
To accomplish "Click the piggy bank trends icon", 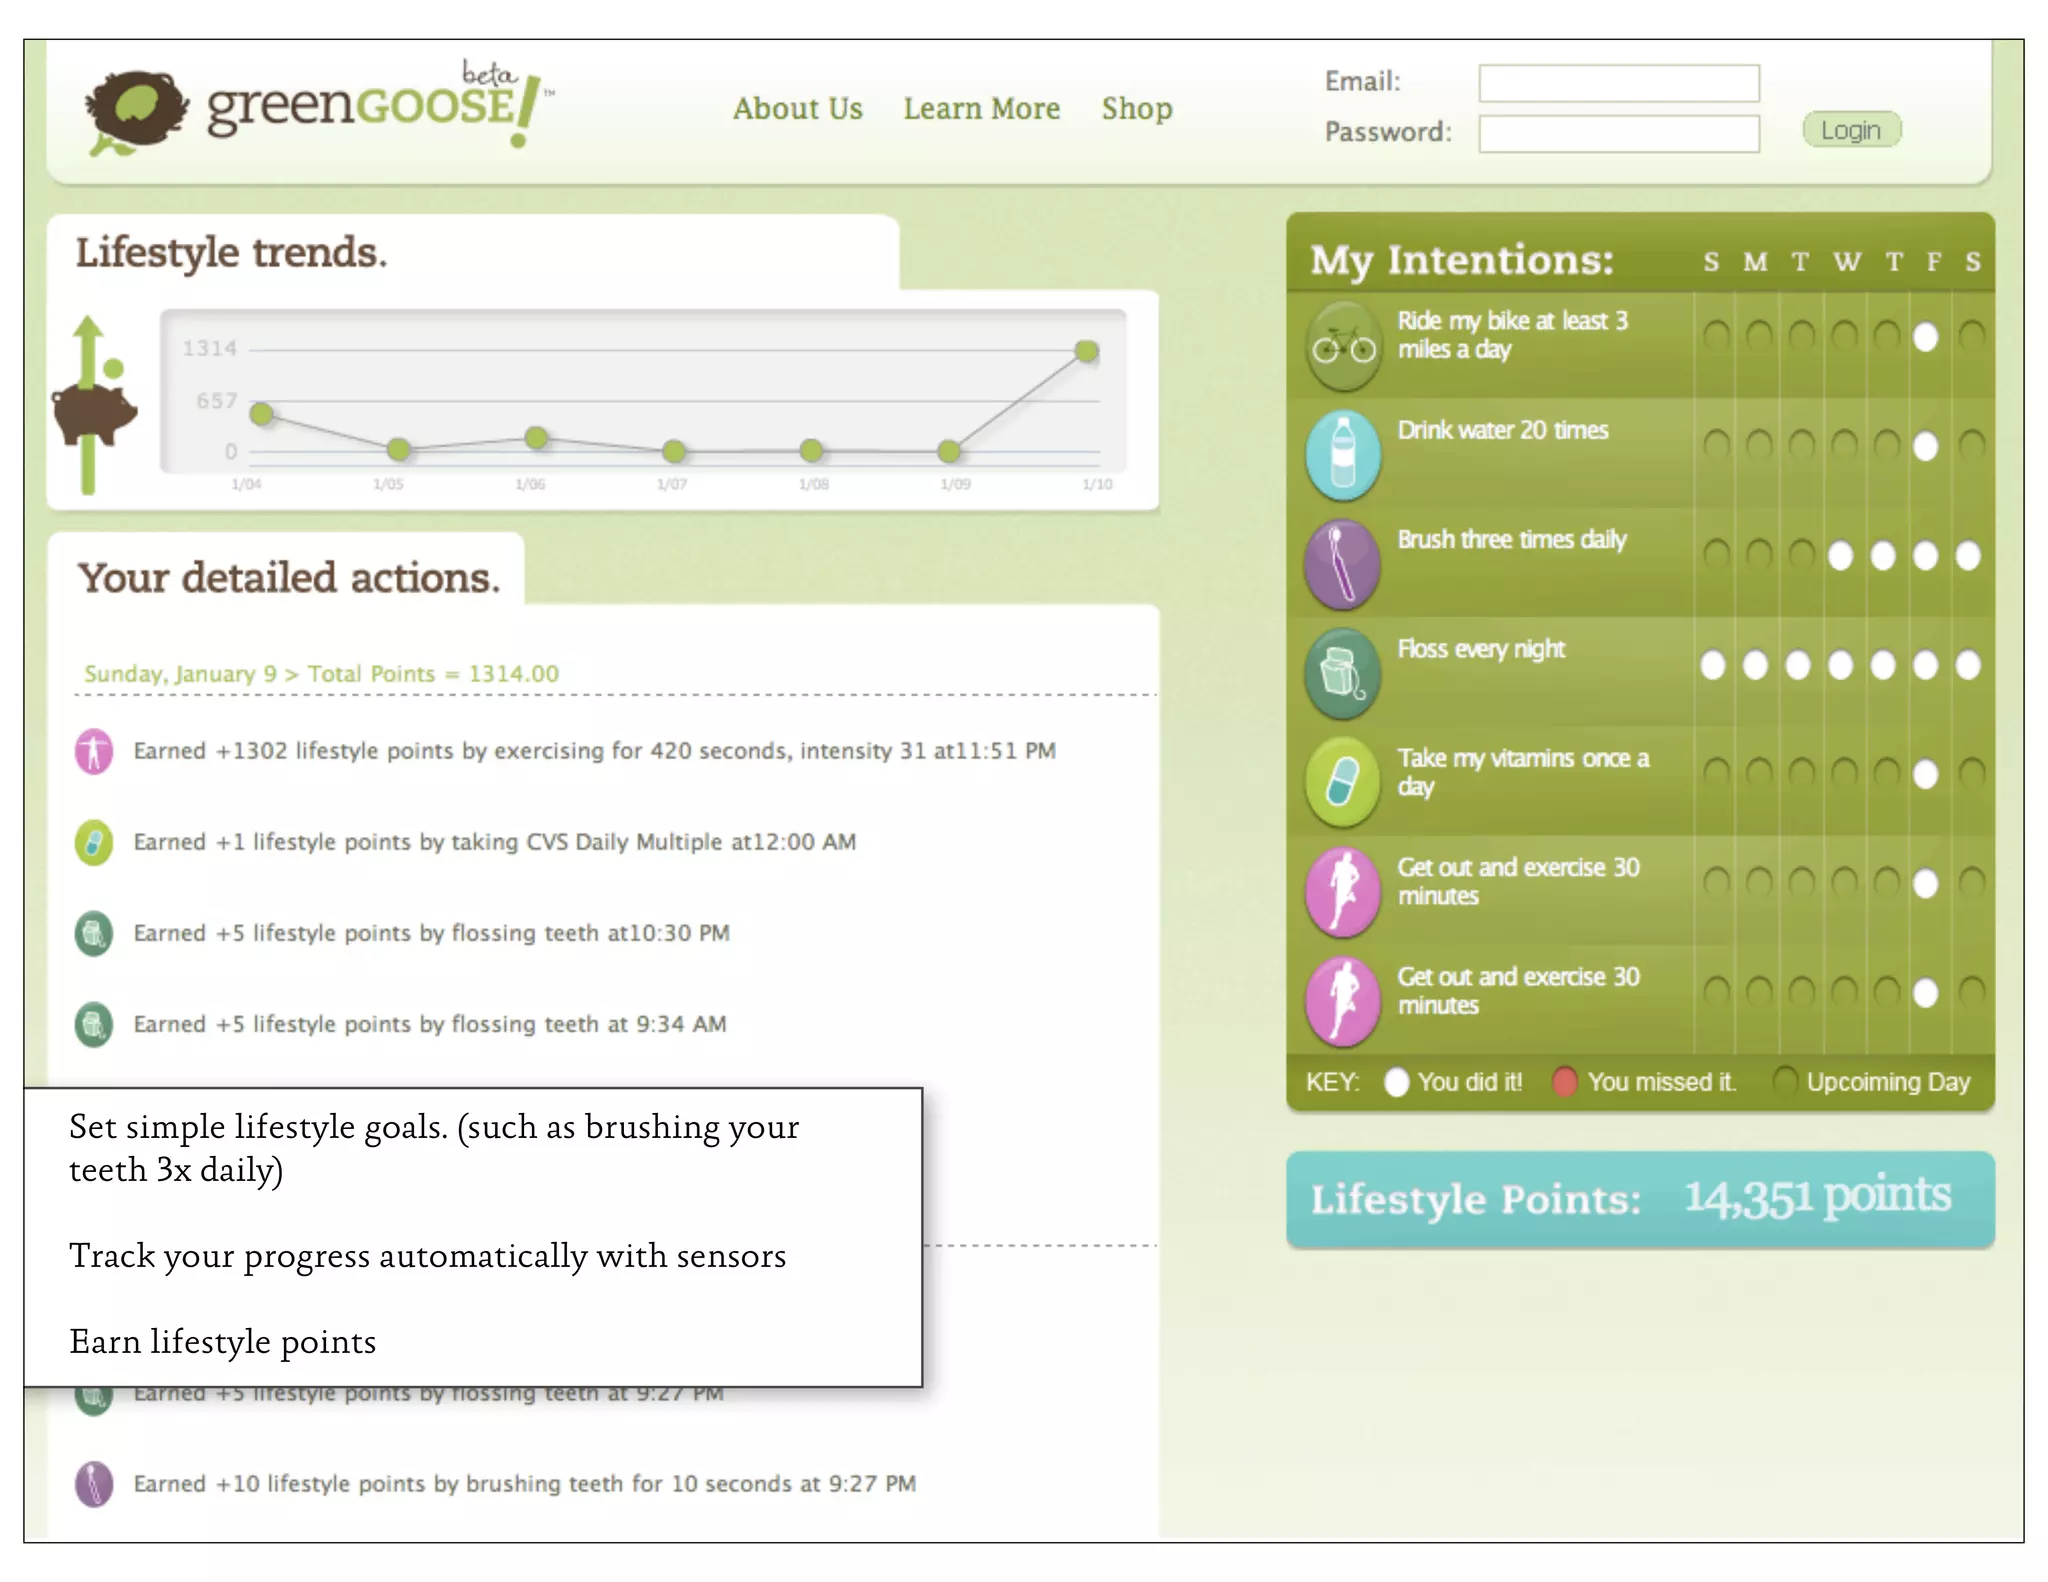I will click(x=94, y=412).
